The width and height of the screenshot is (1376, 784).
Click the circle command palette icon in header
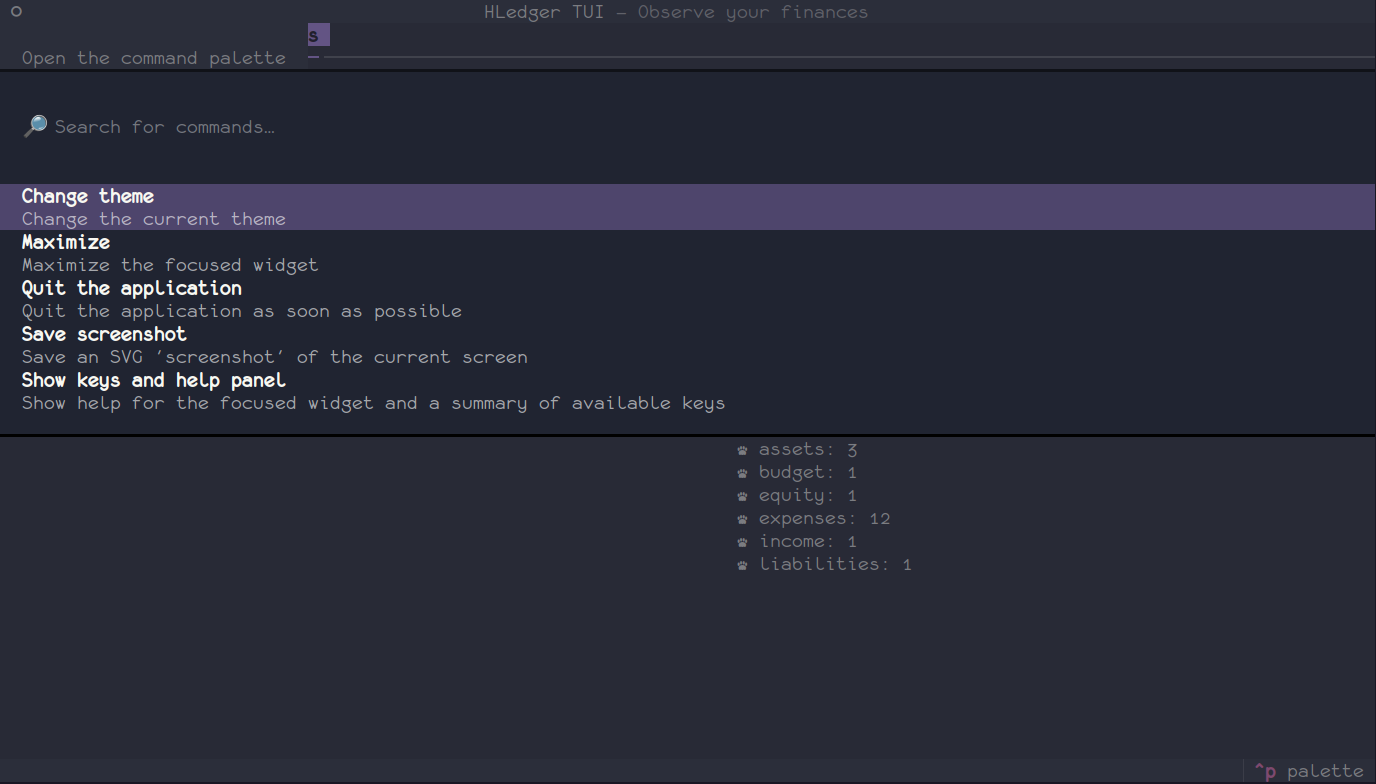16,12
